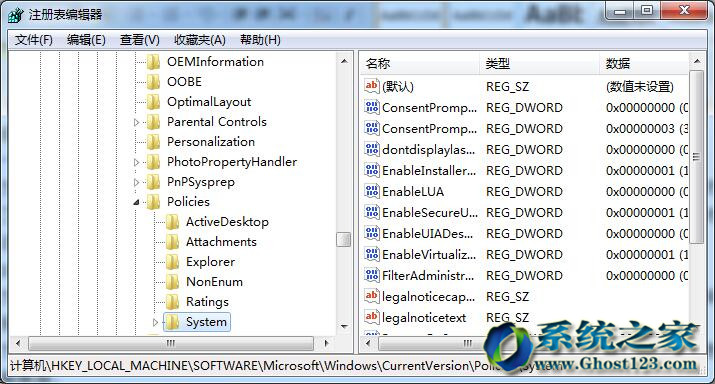Click the tree pane horizontal scroll thumb
This screenshot has width=715, height=384.
click(x=171, y=343)
